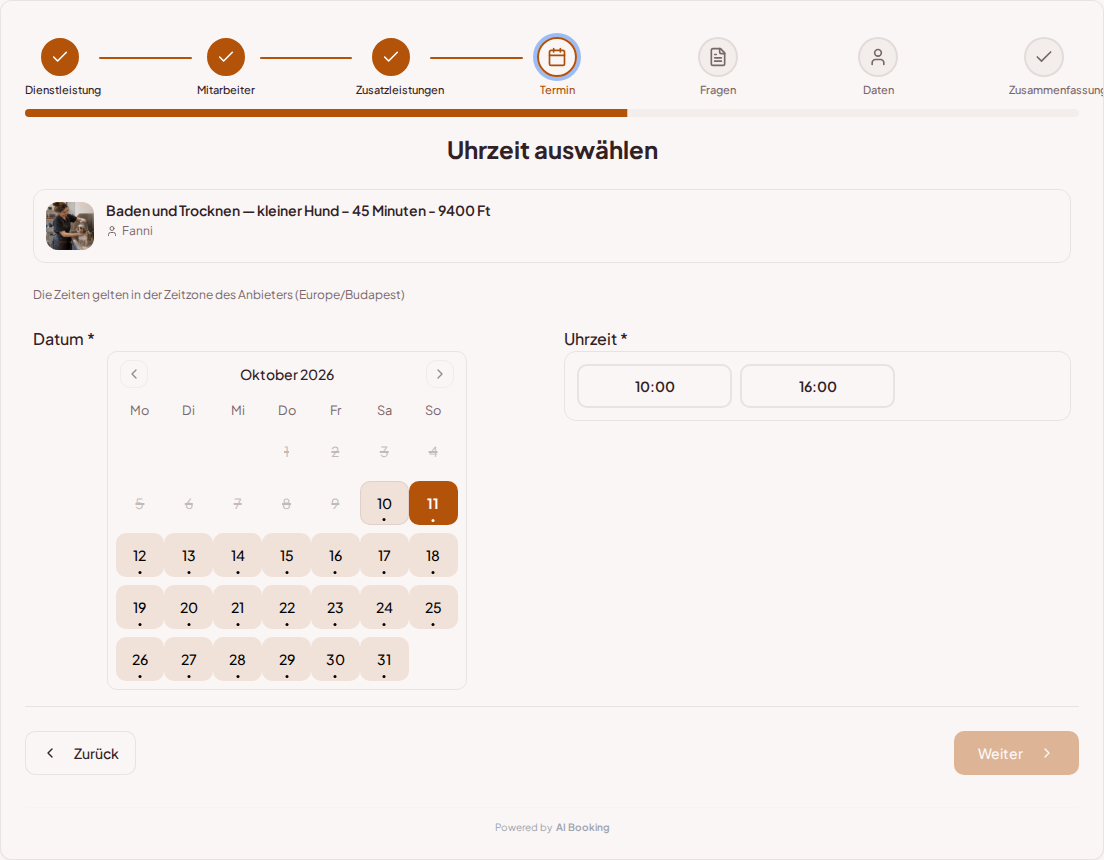Open the Daten person step icon
The image size is (1104, 860).
(878, 57)
